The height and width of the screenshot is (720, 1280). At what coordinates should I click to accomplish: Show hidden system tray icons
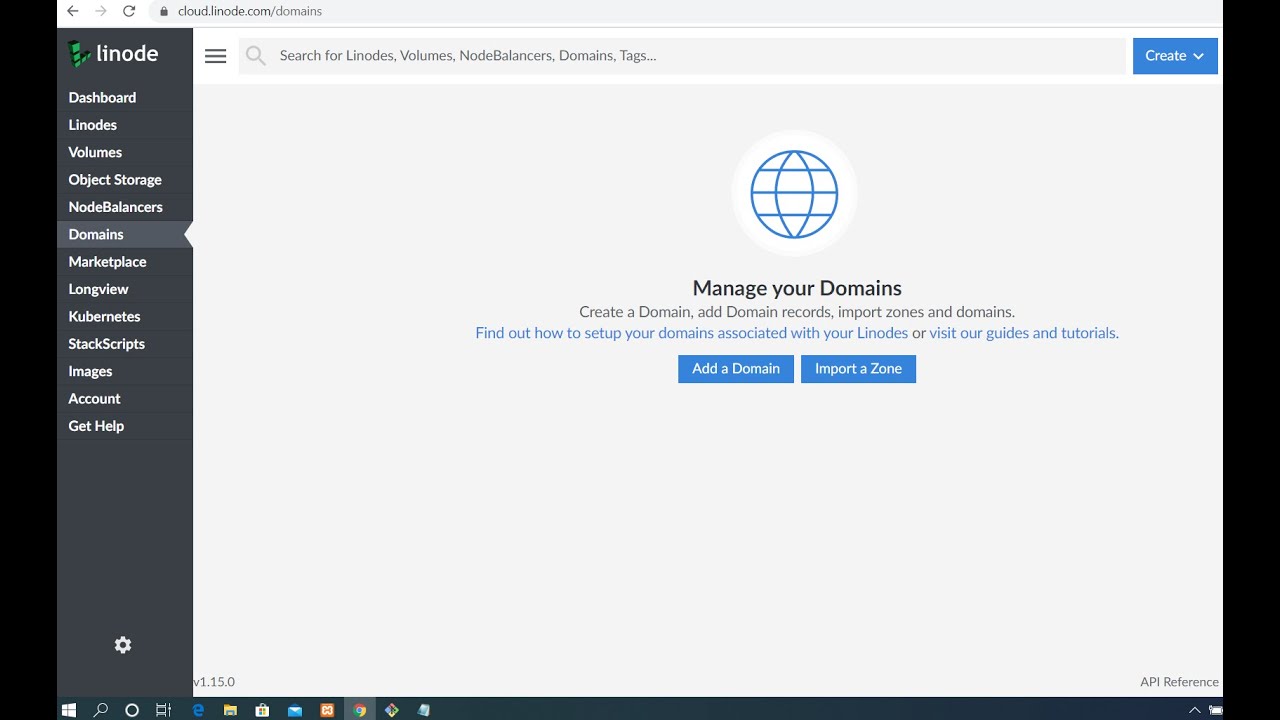tap(1194, 710)
